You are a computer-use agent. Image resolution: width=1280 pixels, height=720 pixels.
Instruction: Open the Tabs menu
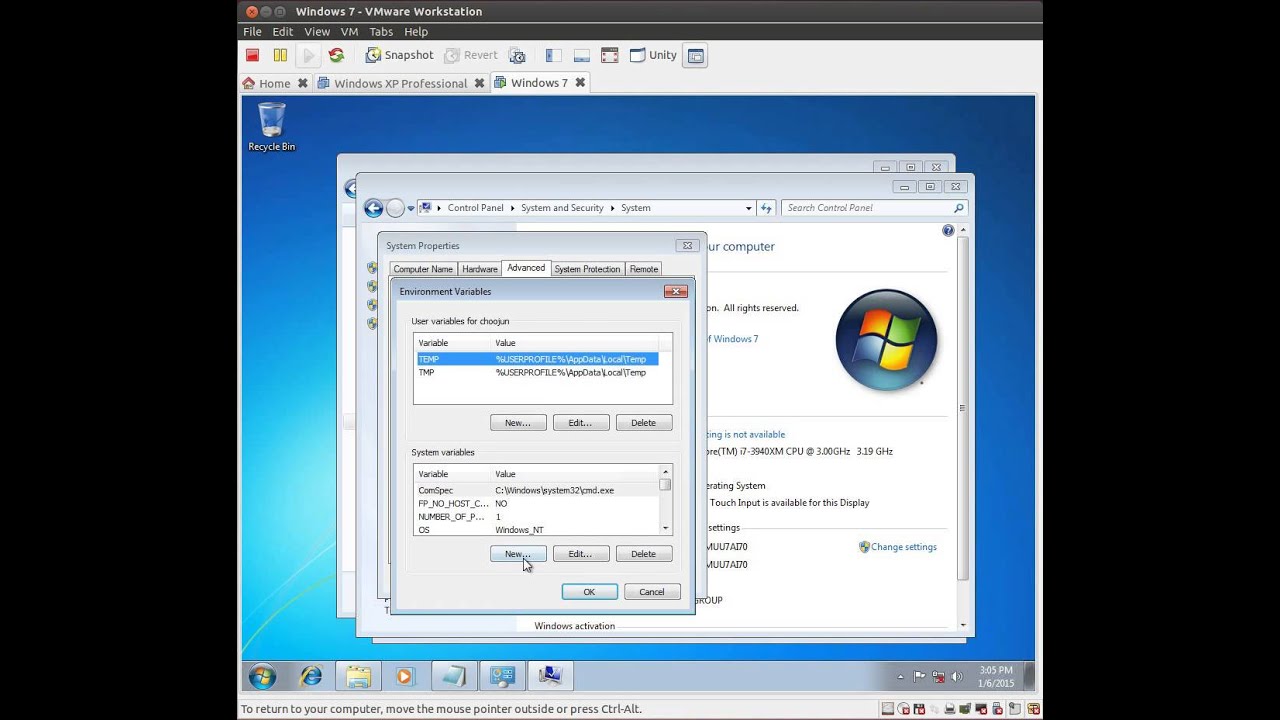pyautogui.click(x=381, y=32)
